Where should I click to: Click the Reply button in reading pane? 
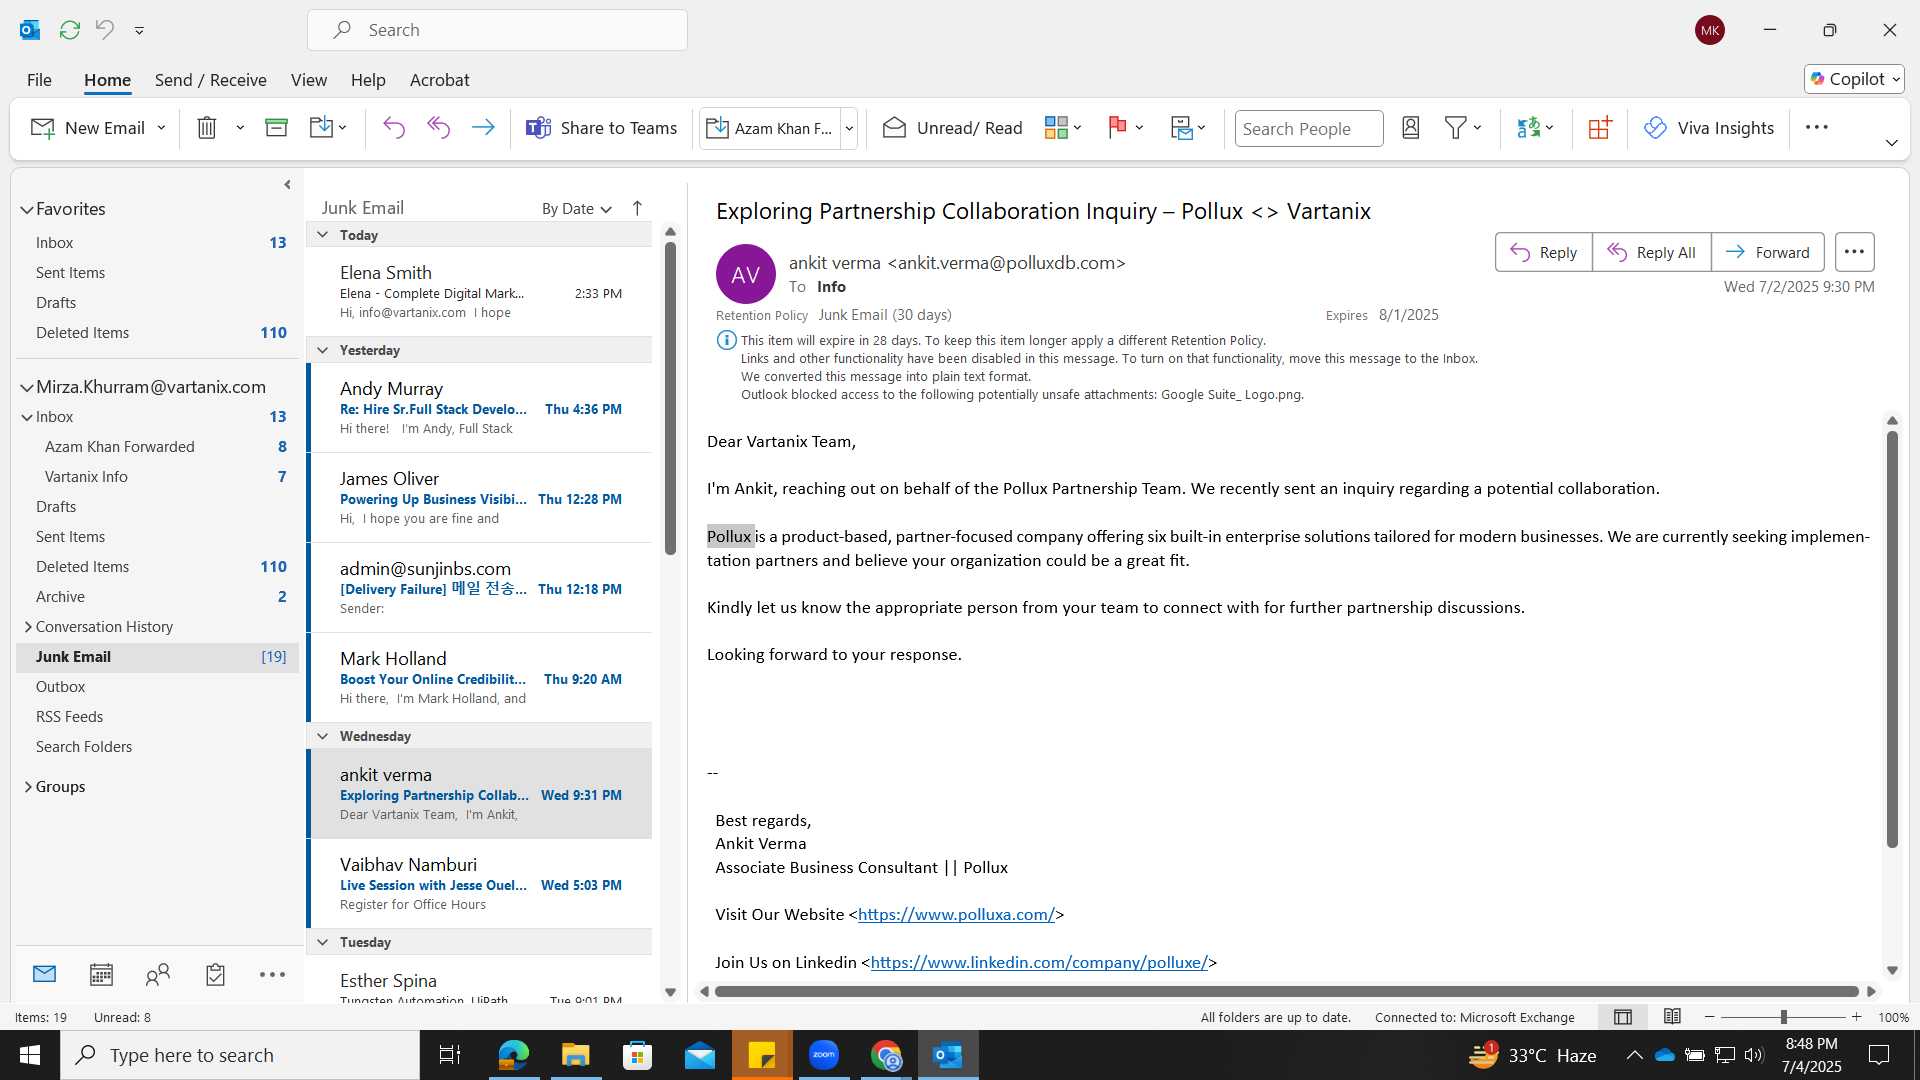(1544, 252)
